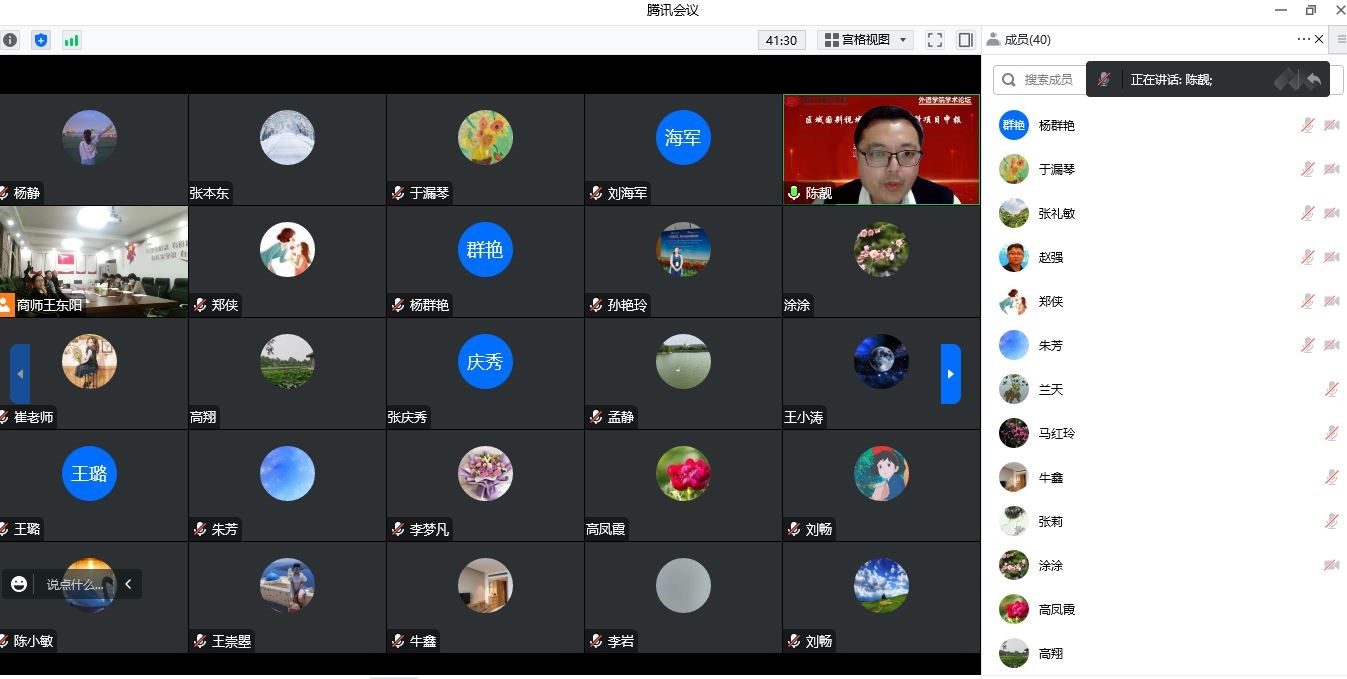Click the members panel person icon
1347x679 pixels.
[993, 40]
